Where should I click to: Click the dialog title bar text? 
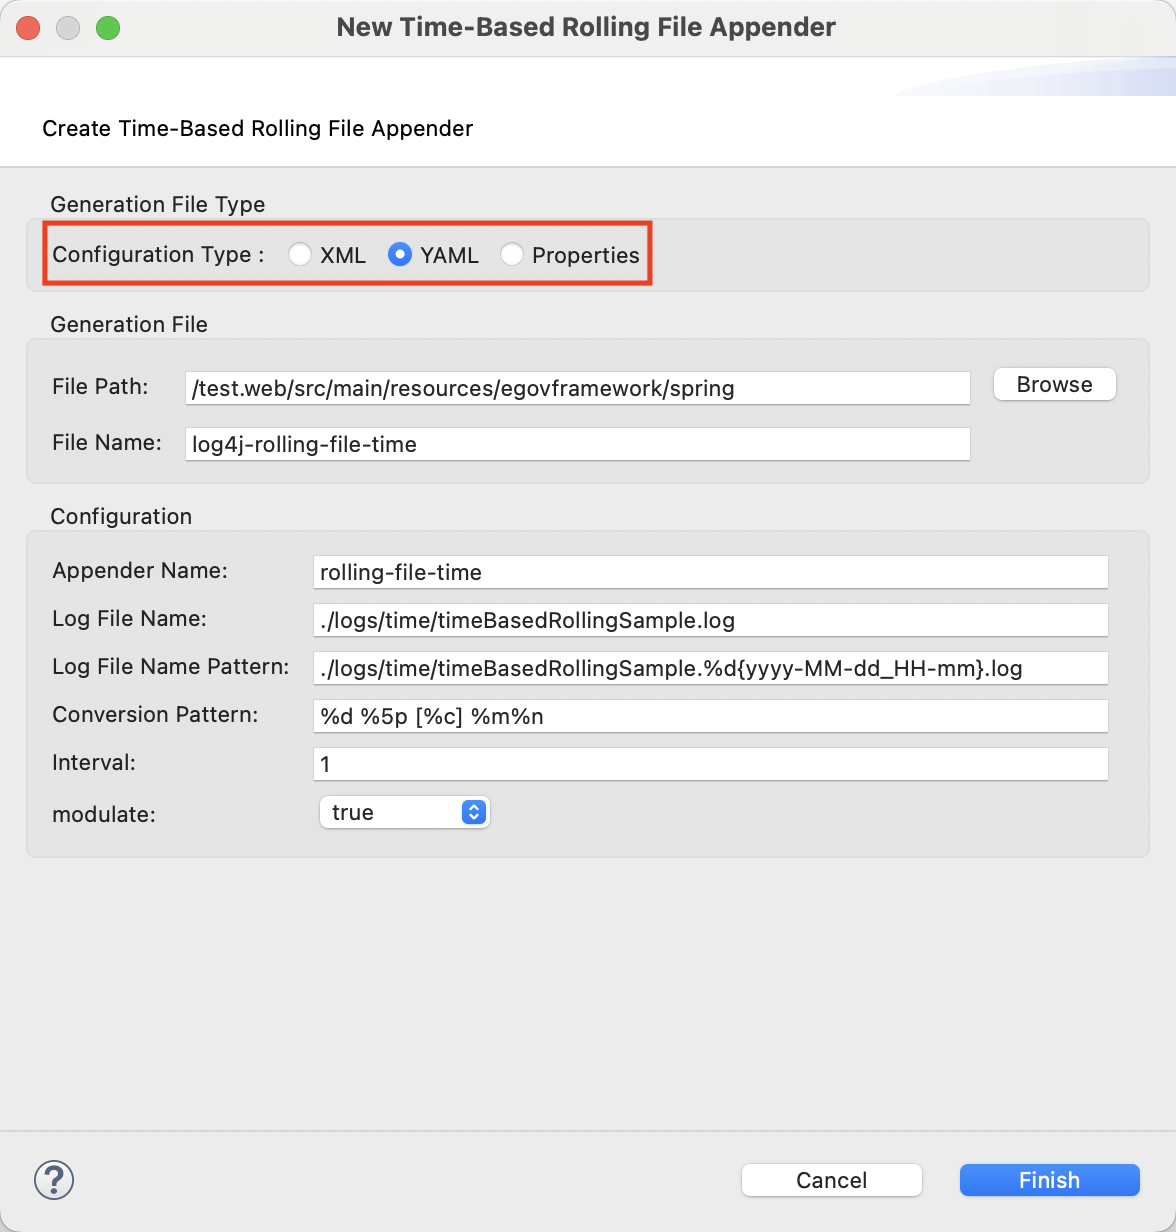click(586, 28)
